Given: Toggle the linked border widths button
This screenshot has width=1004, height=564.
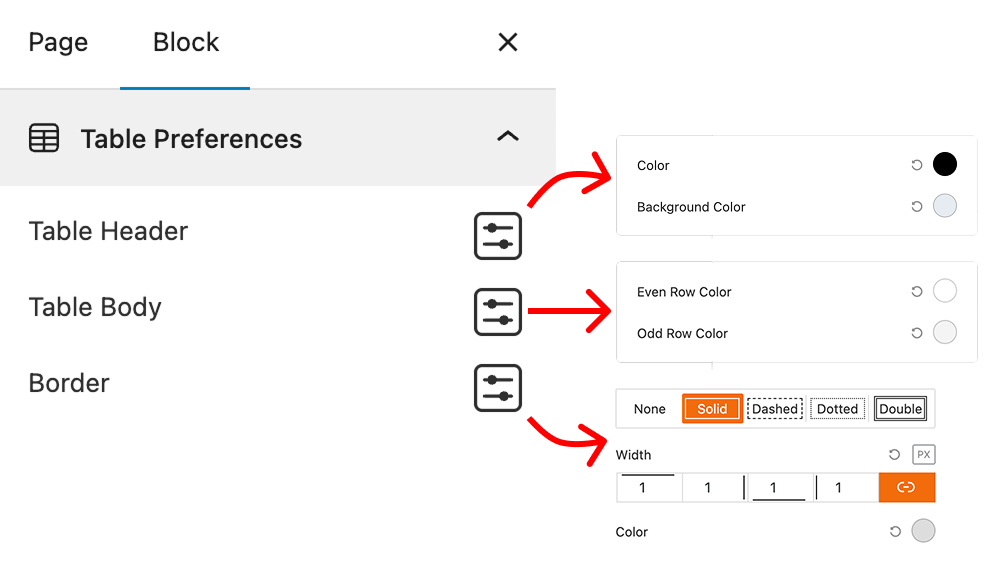Looking at the screenshot, I should (x=906, y=488).
